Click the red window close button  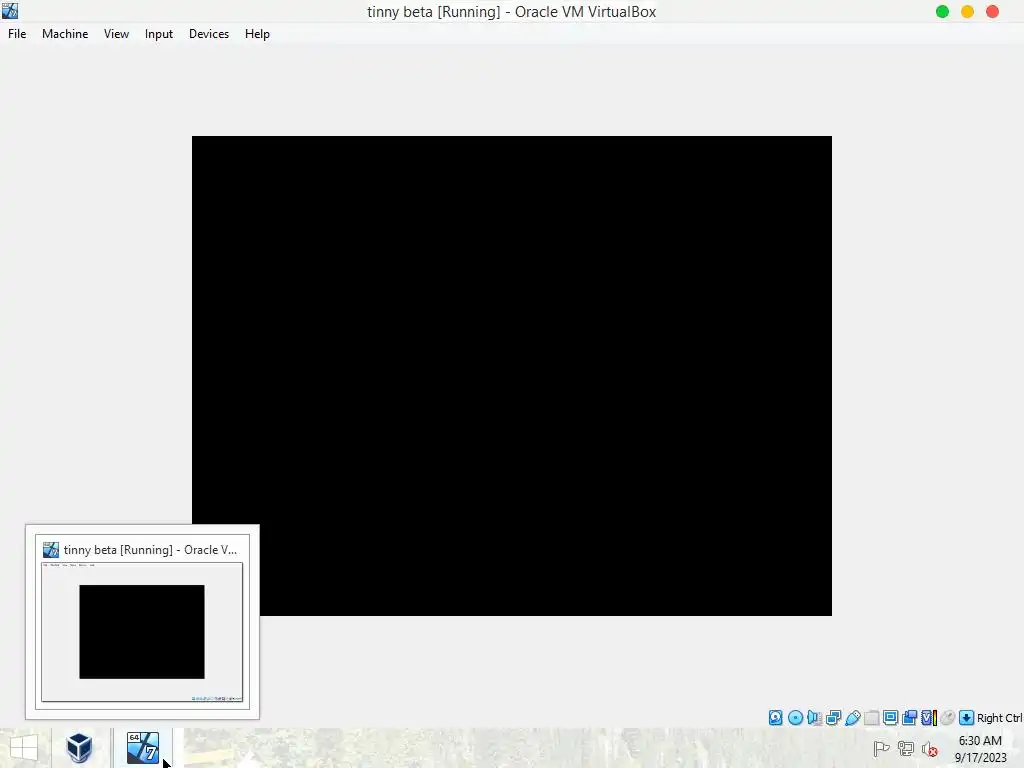992,12
